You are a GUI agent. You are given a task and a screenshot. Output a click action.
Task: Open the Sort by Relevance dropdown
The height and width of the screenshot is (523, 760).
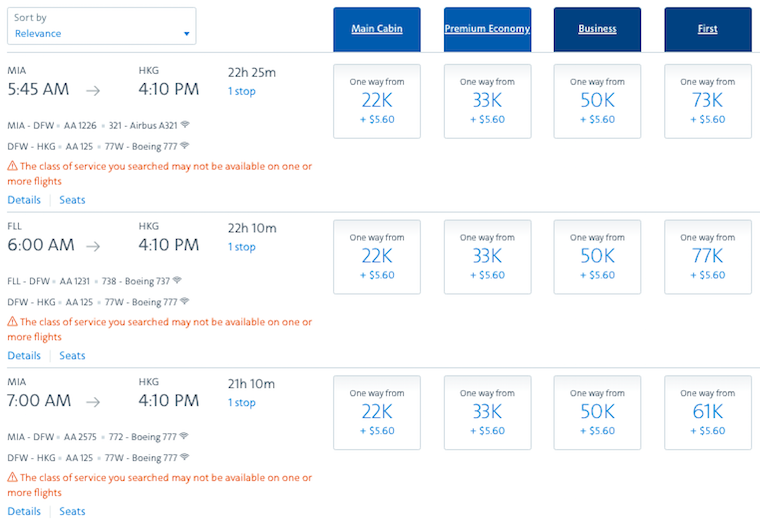pyautogui.click(x=102, y=26)
